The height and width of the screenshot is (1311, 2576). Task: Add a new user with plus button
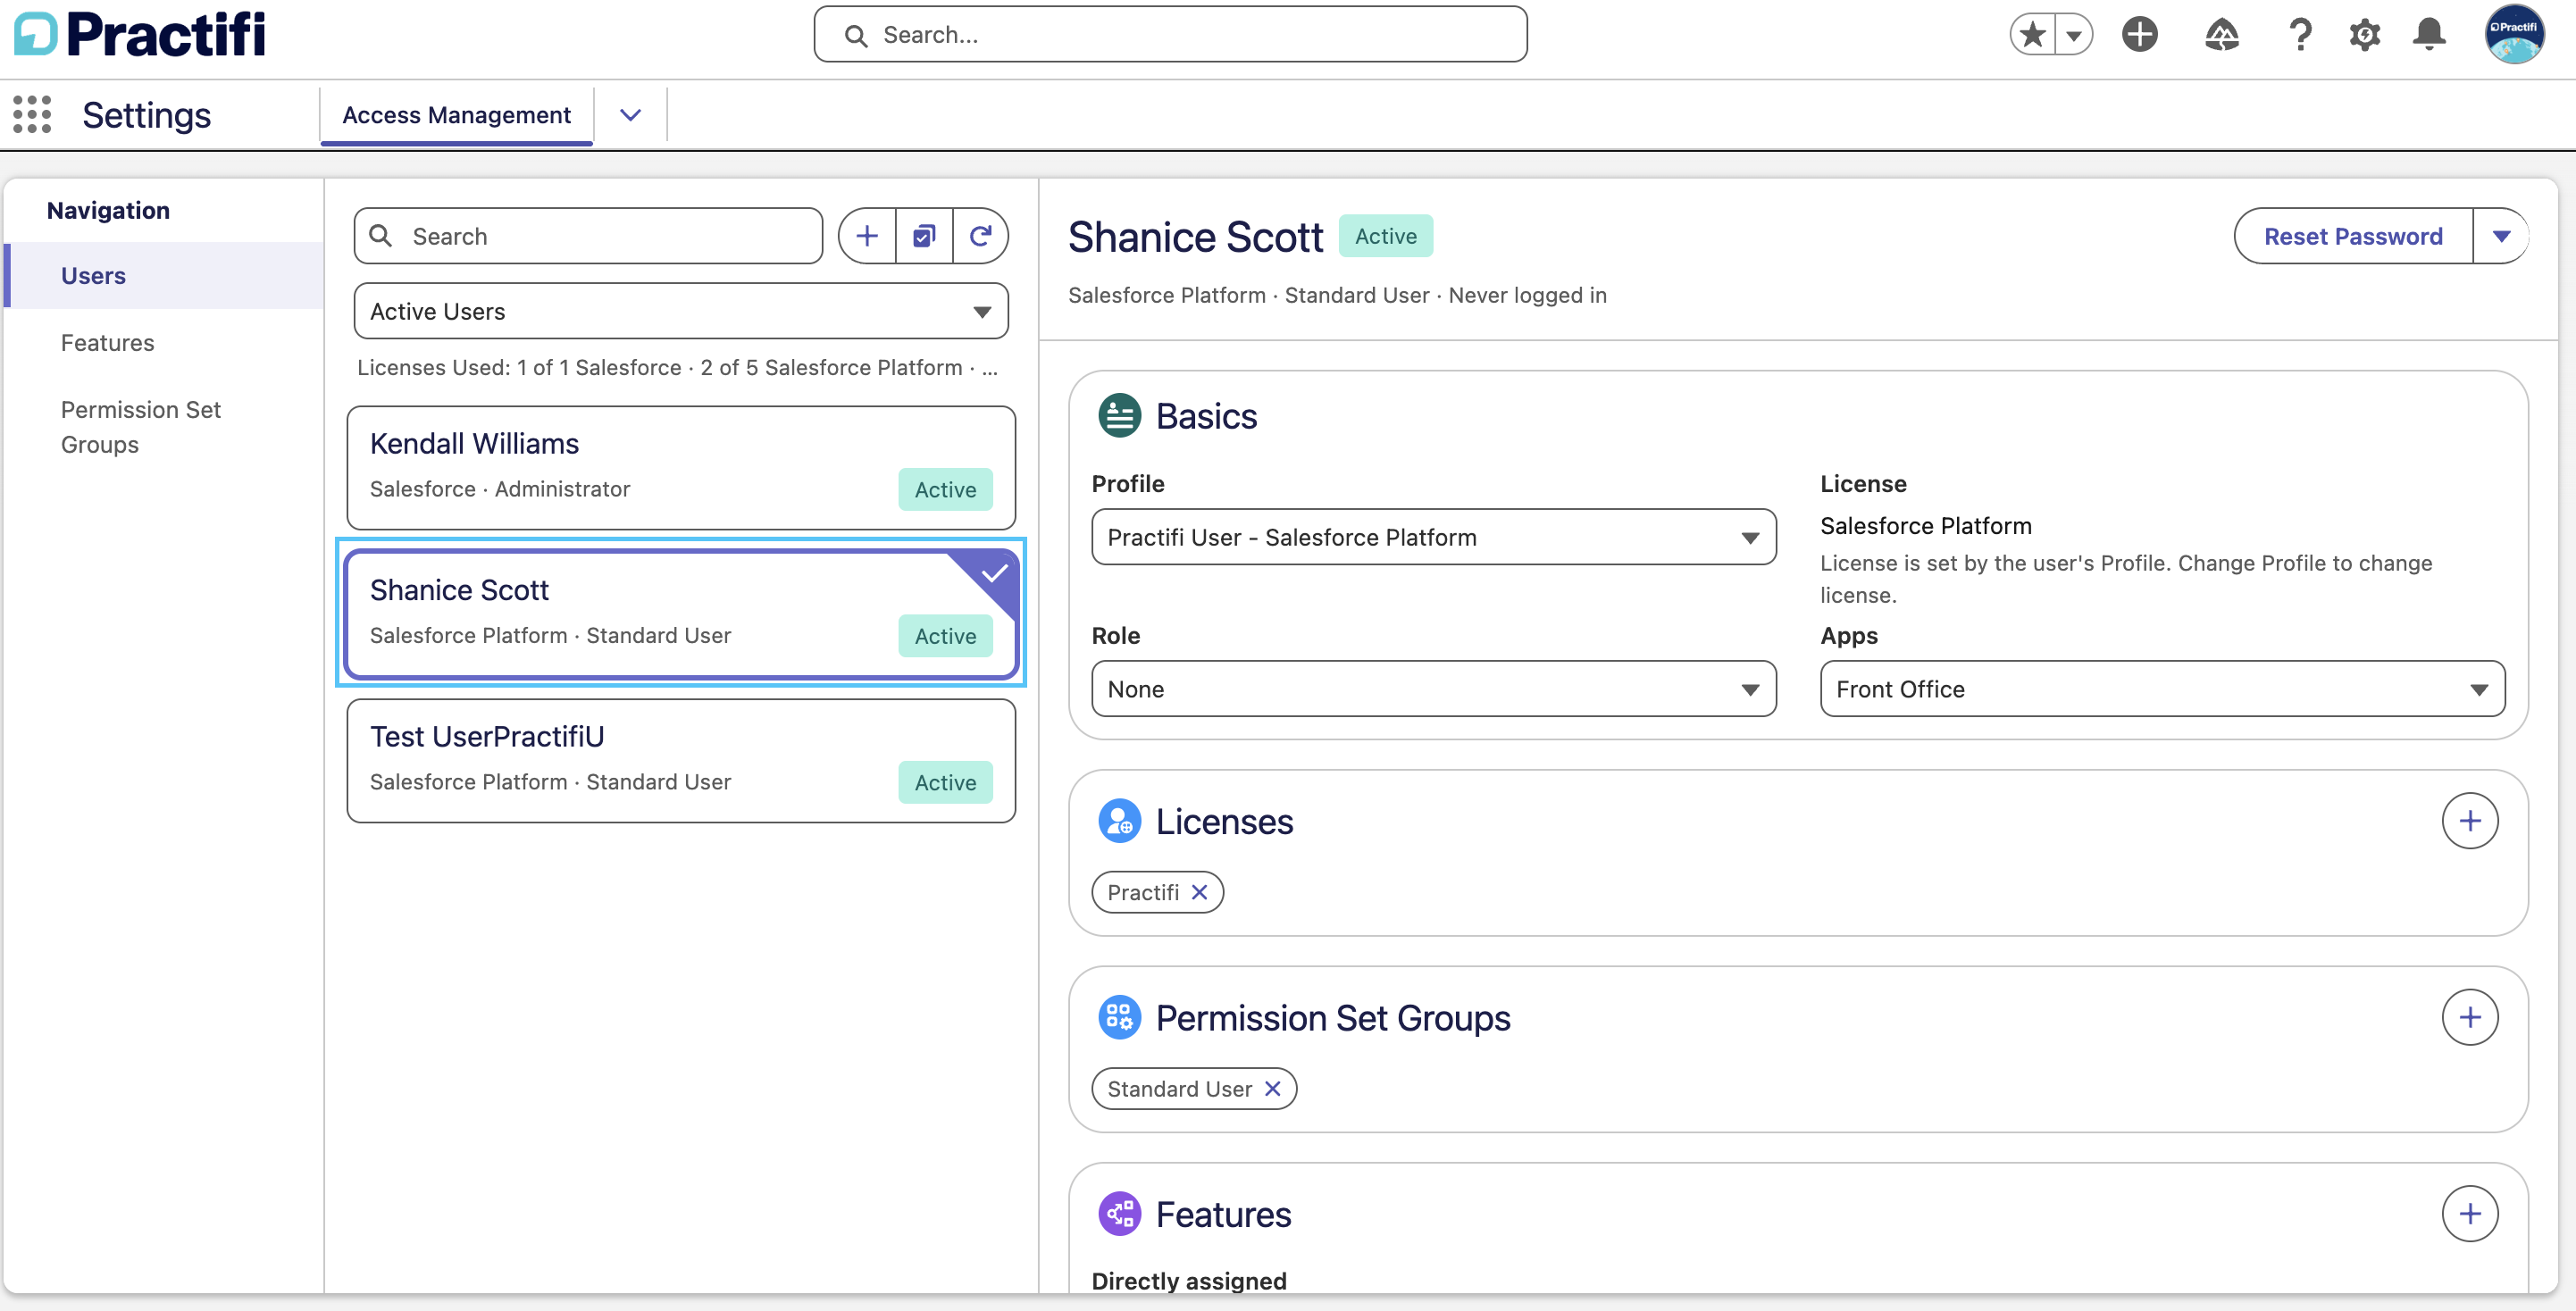click(x=867, y=236)
